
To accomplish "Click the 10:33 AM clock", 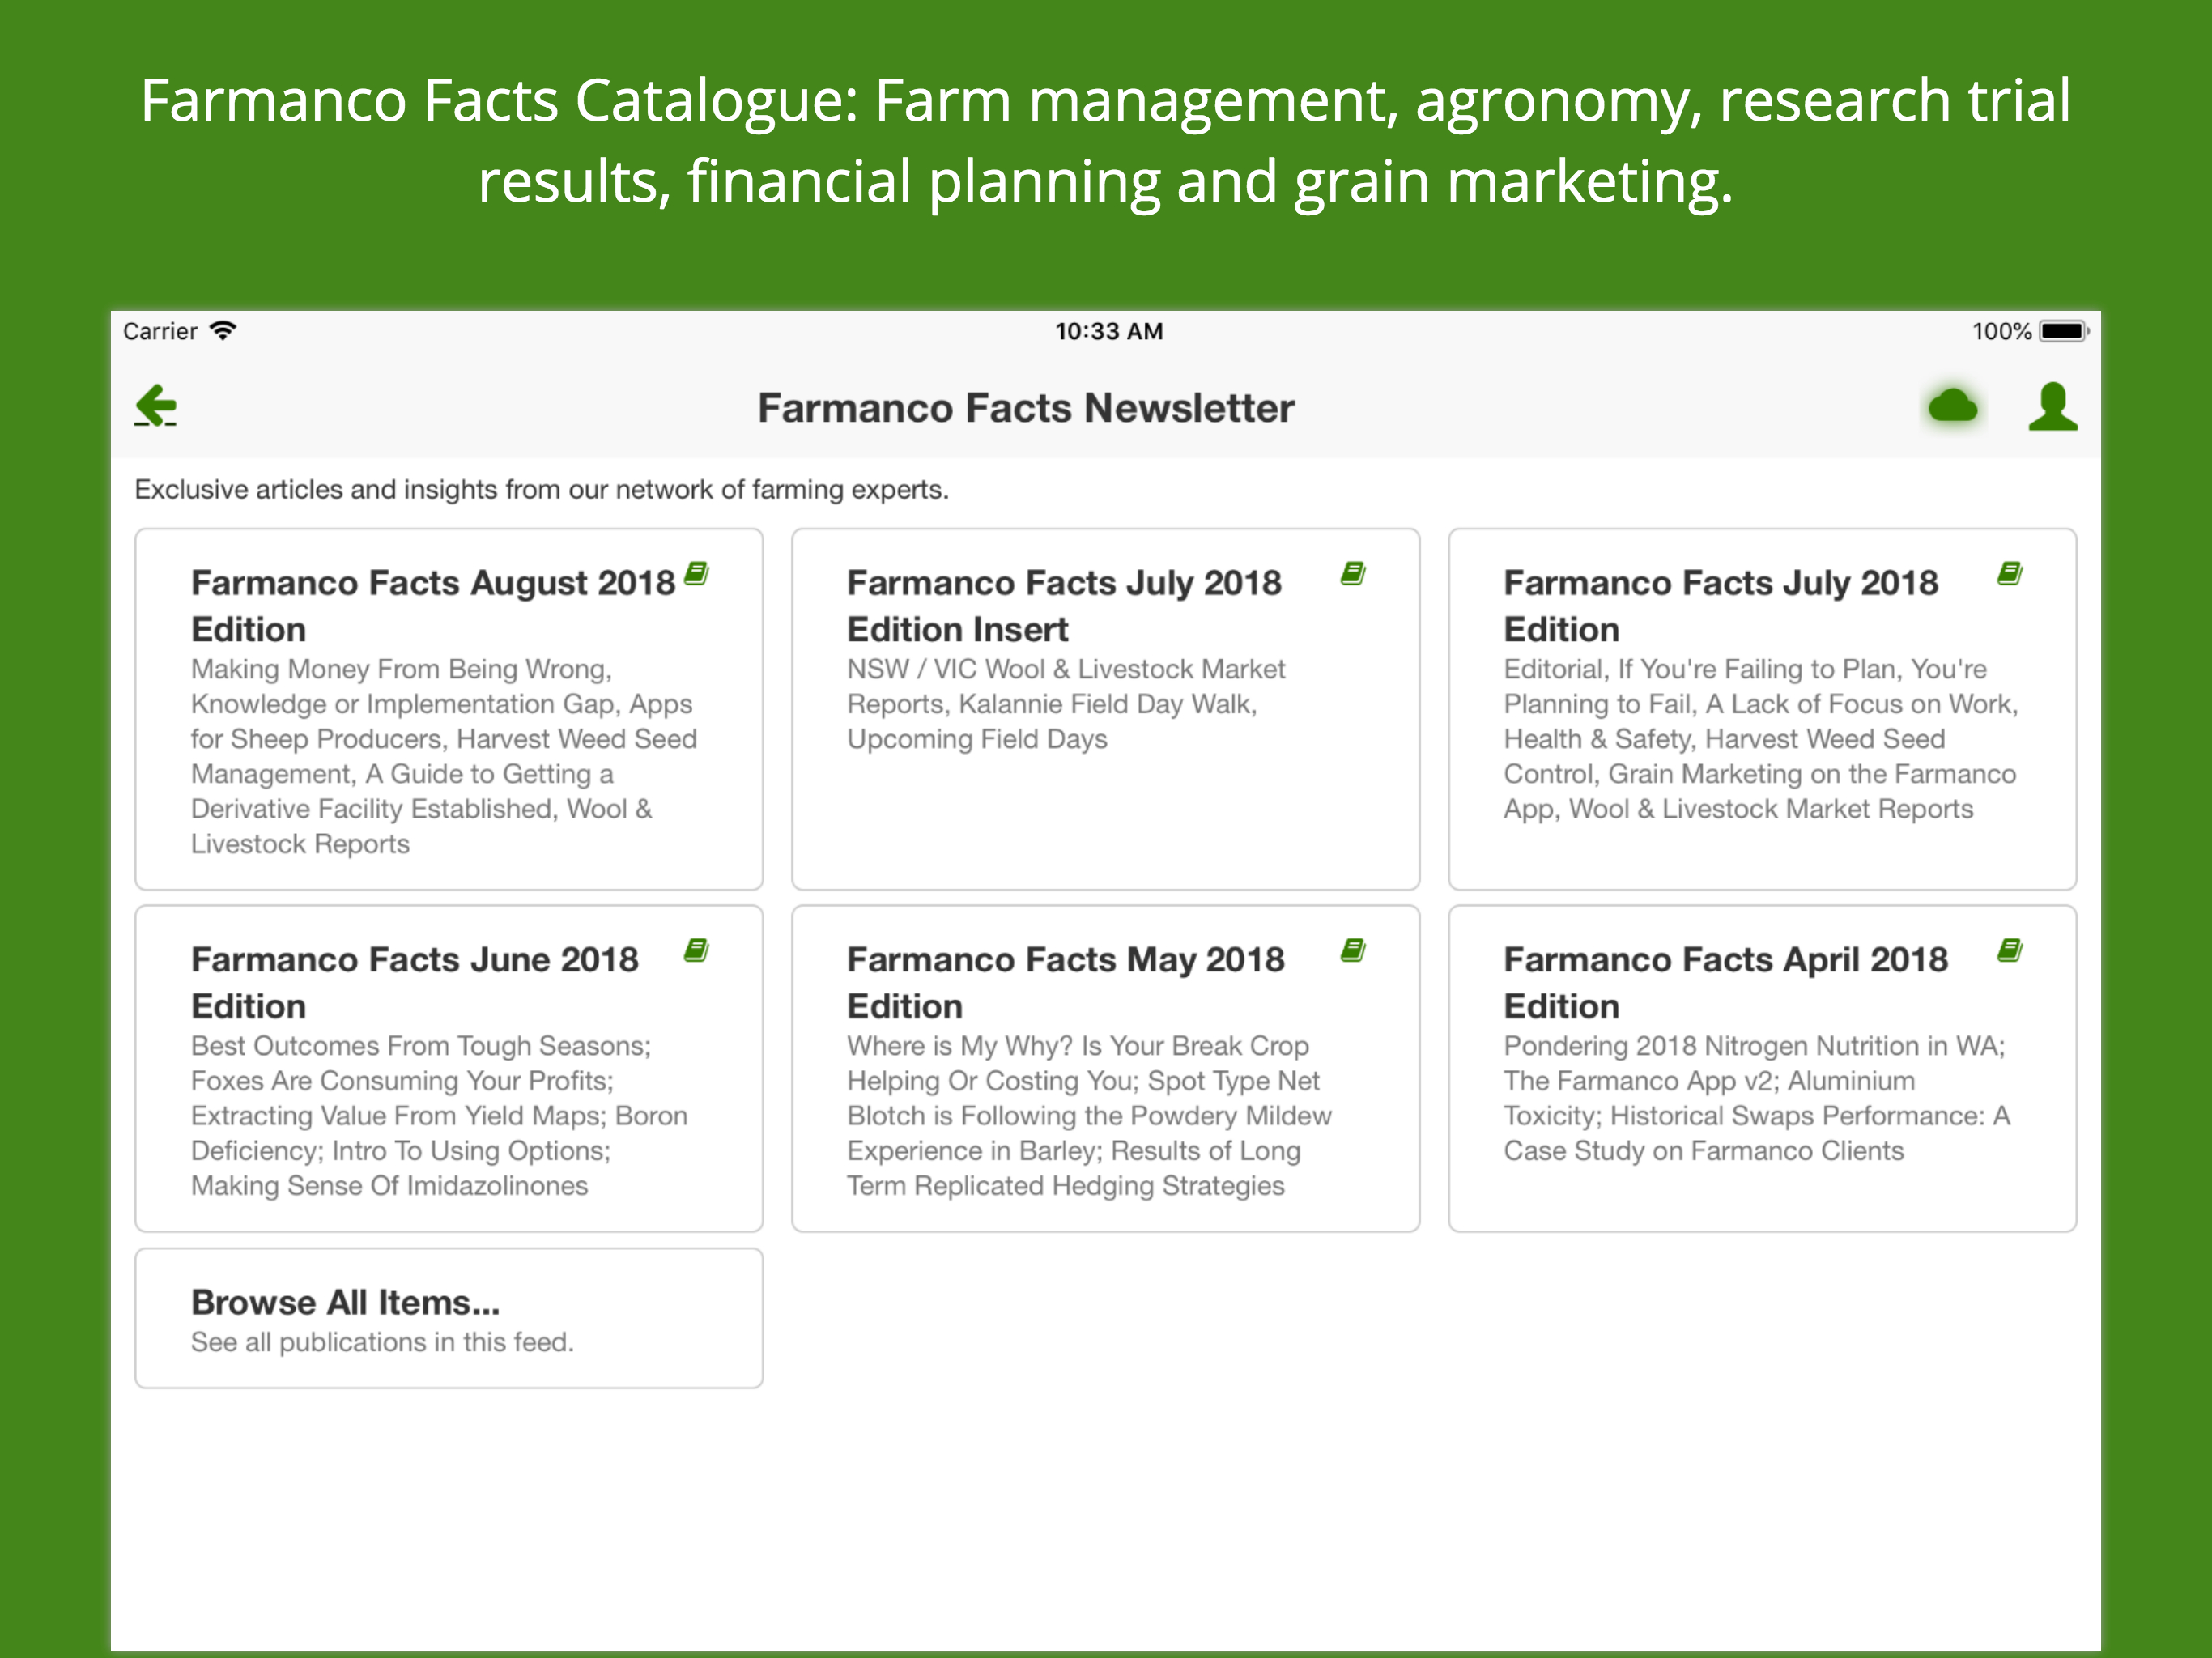I will [1109, 331].
